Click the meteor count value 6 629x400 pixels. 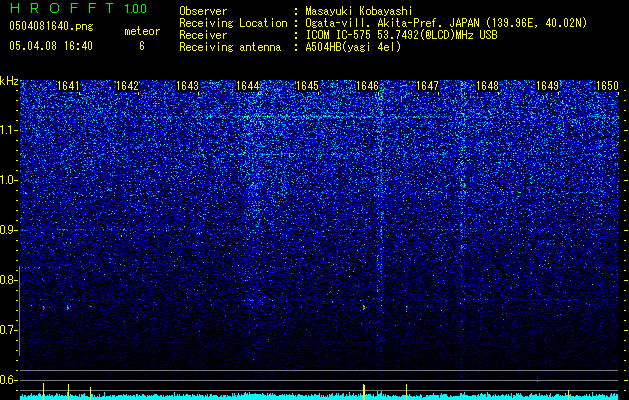click(x=142, y=46)
